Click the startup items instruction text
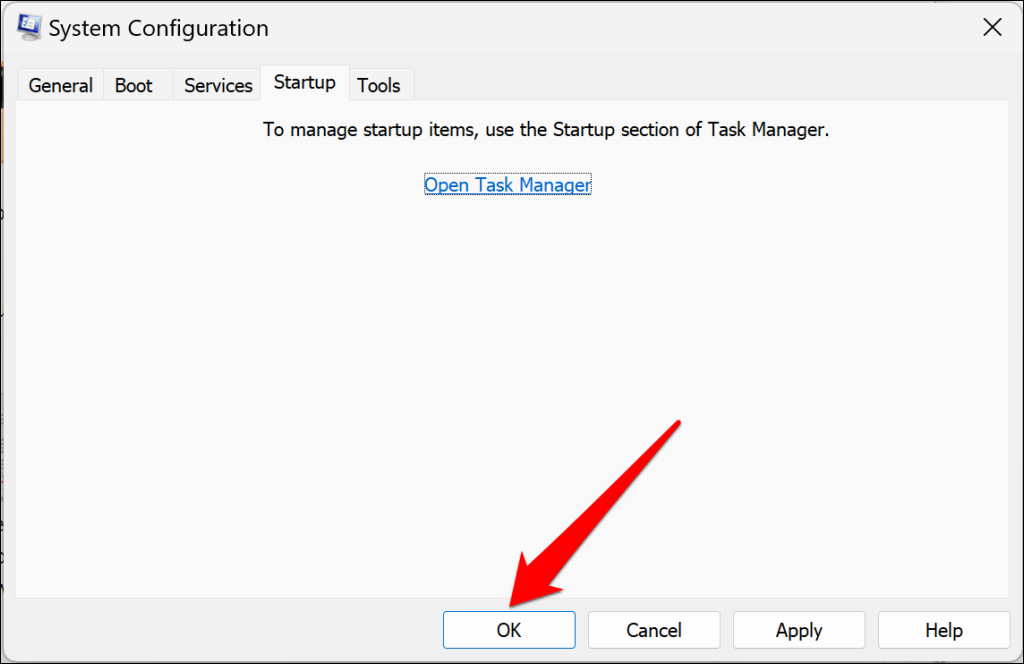1024x664 pixels. tap(546, 130)
